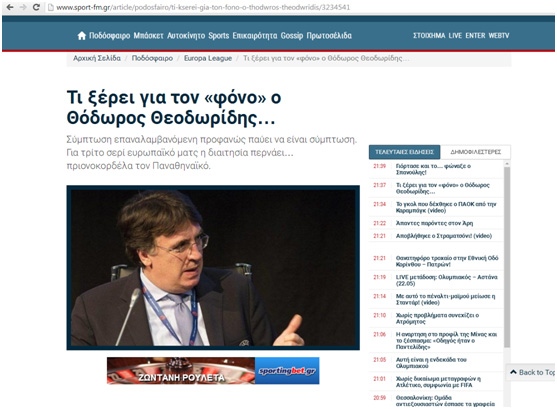557x409 pixels.
Task: Open the ΣΤΟΙΧΗΜΑ link in header
Action: click(x=429, y=36)
